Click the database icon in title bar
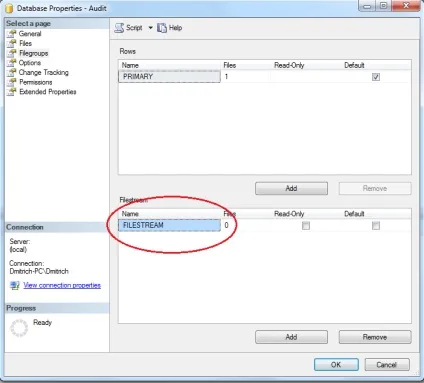The height and width of the screenshot is (383, 424). pyautogui.click(x=9, y=8)
